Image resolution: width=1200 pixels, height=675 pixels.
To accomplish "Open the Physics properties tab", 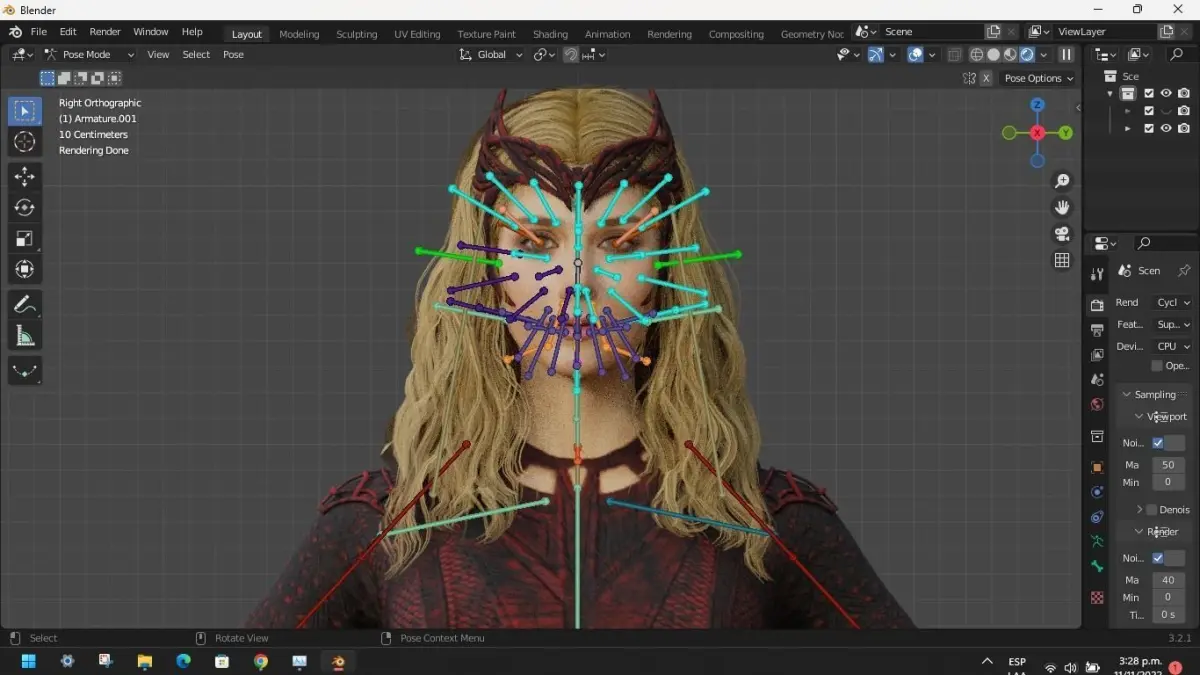I will 1097,492.
